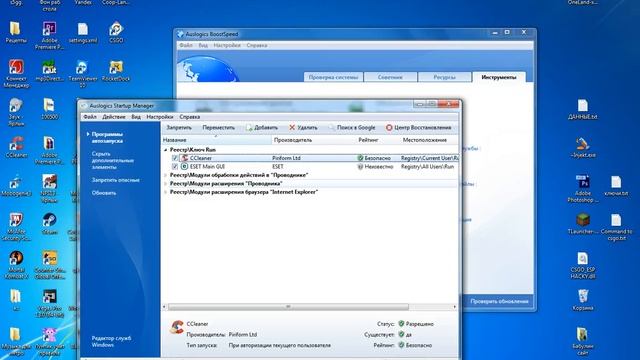
Task: Launch the TeamViewer 10 desktop shortcut
Action: pyautogui.click(x=82, y=74)
